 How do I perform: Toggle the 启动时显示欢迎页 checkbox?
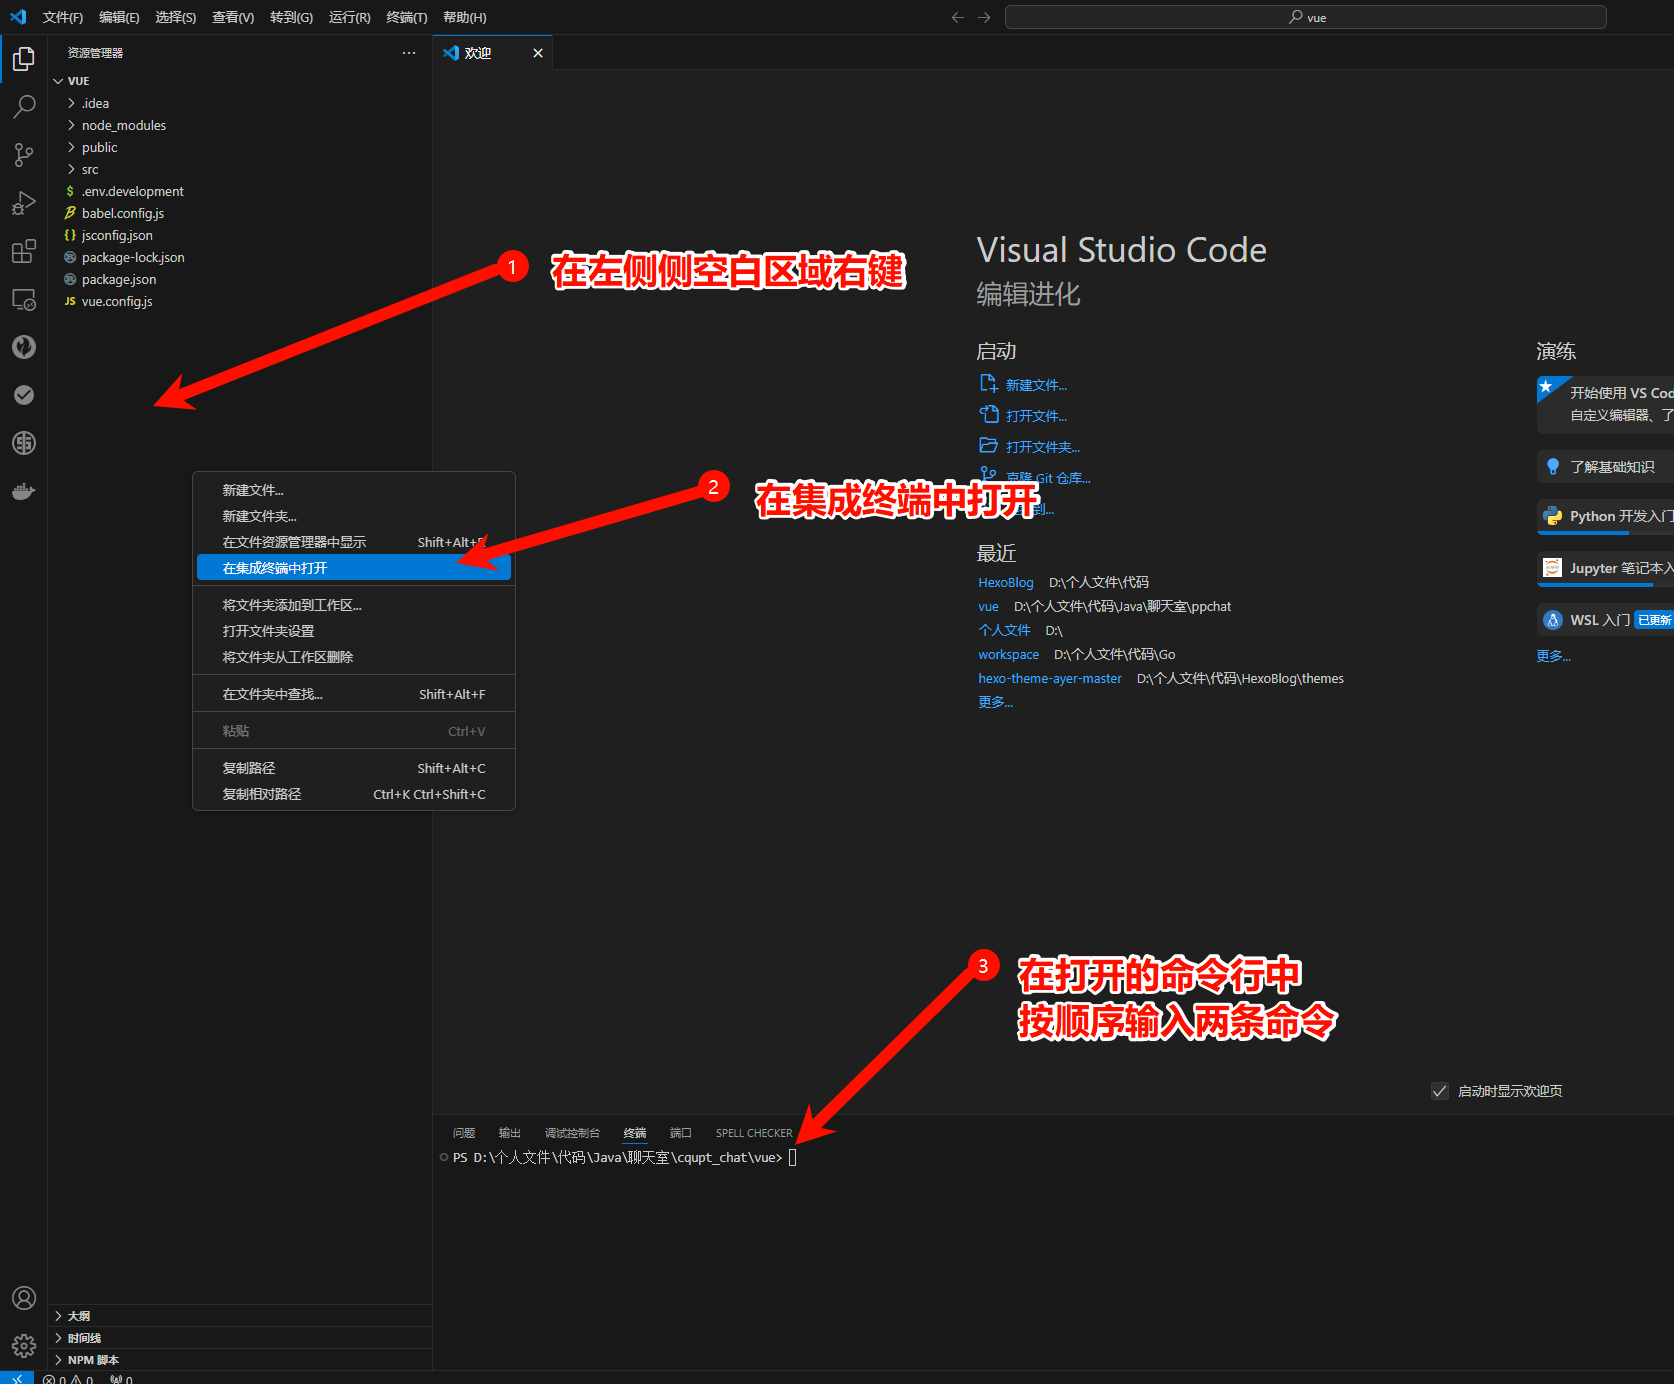click(1440, 1091)
